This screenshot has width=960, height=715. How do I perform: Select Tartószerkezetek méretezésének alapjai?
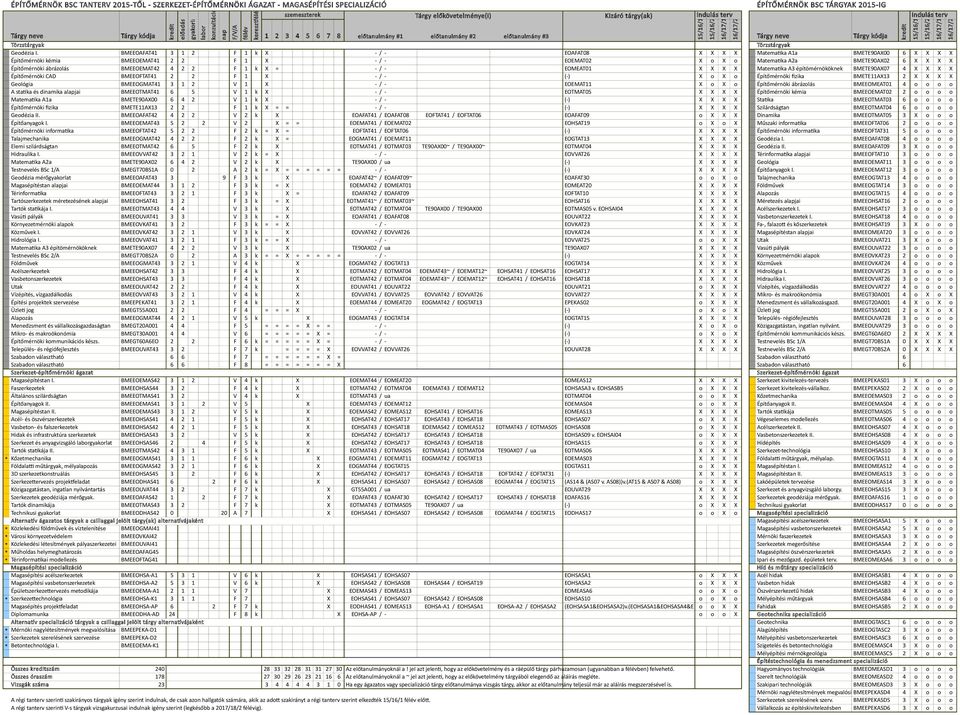[59, 201]
